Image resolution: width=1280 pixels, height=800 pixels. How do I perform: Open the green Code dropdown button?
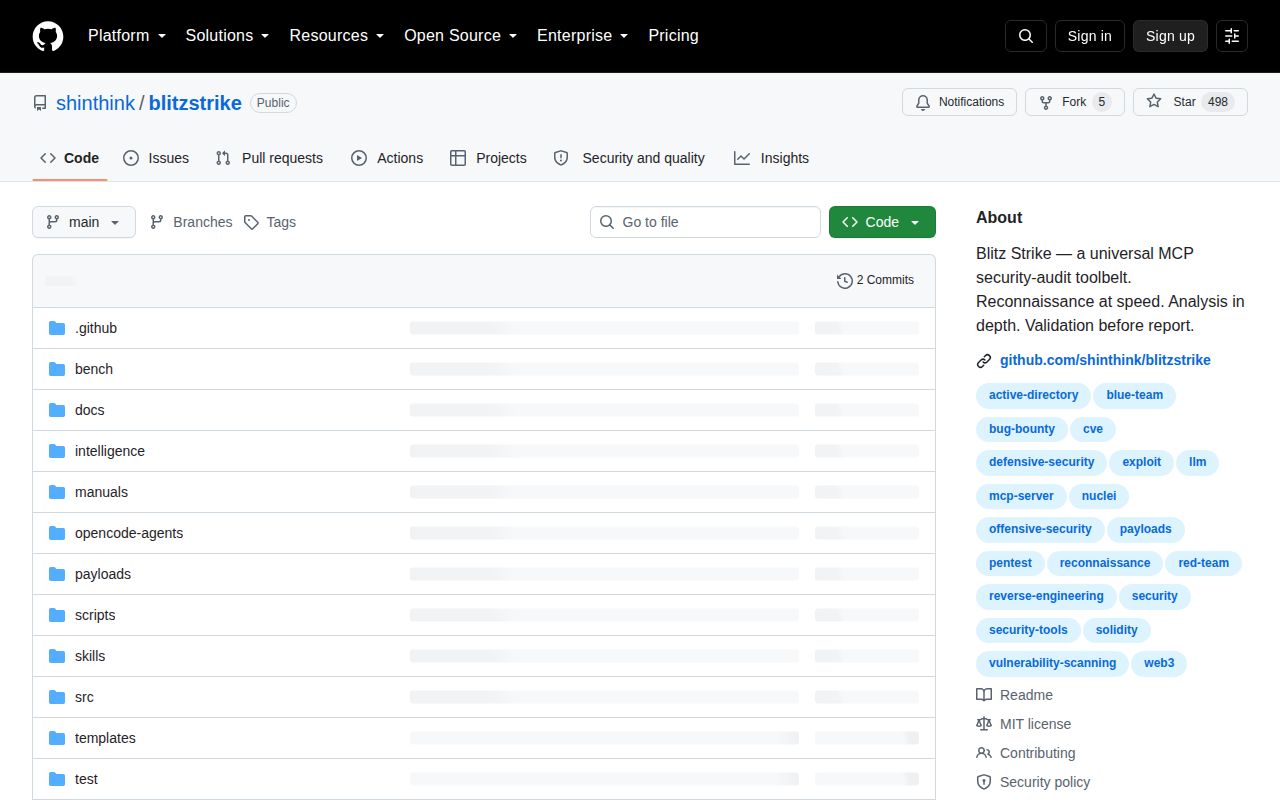(x=882, y=222)
